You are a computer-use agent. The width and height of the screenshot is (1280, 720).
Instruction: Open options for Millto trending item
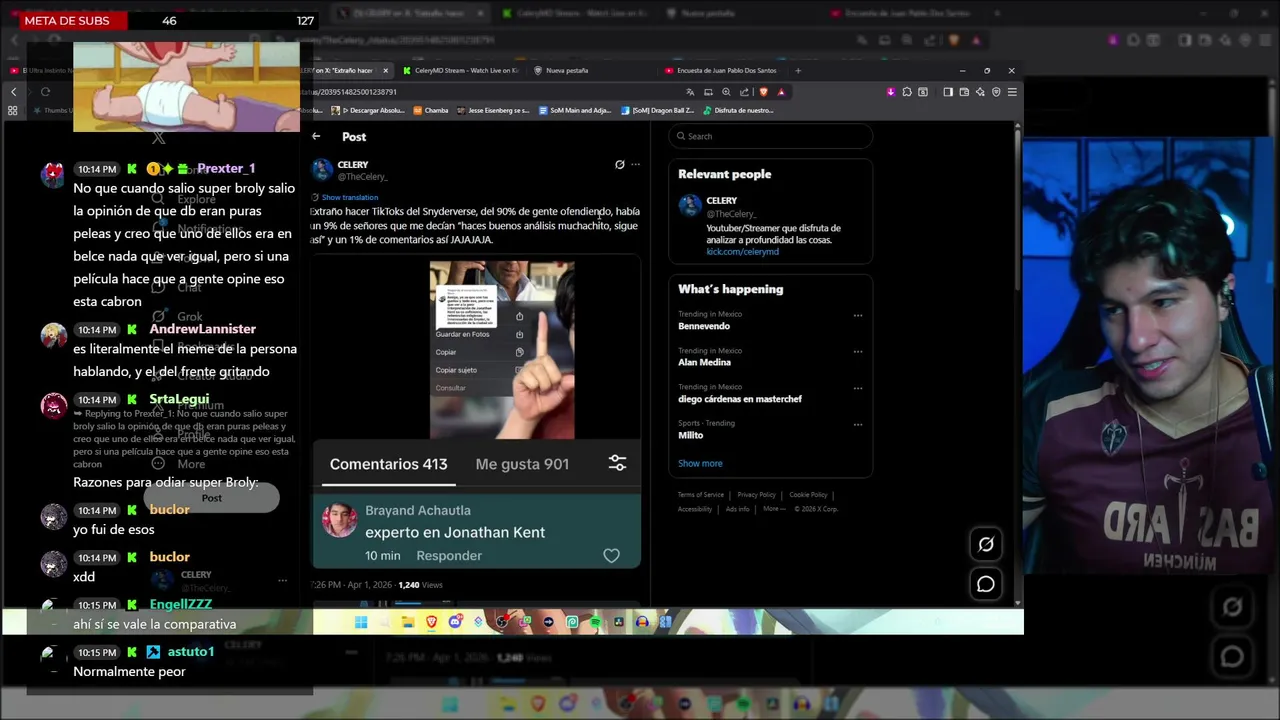[x=857, y=424]
